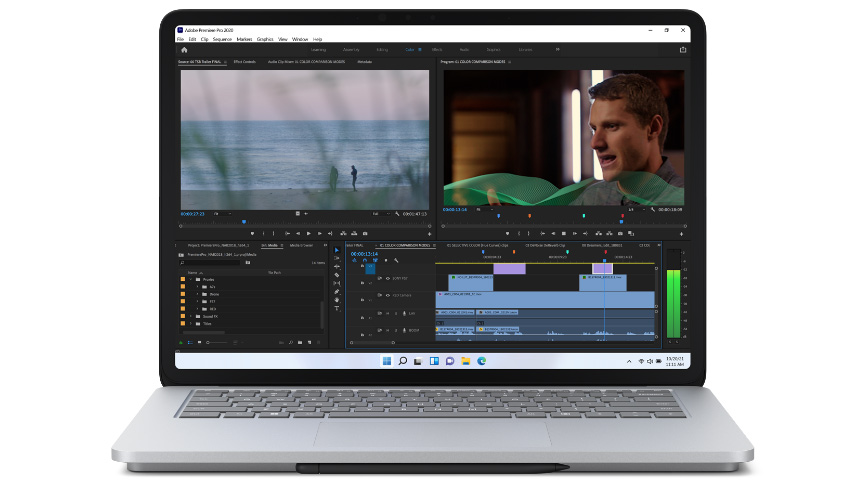This screenshot has width=864, height=490.
Task: Click the Project panel thumbnail zoom slider
Action: tap(217, 343)
